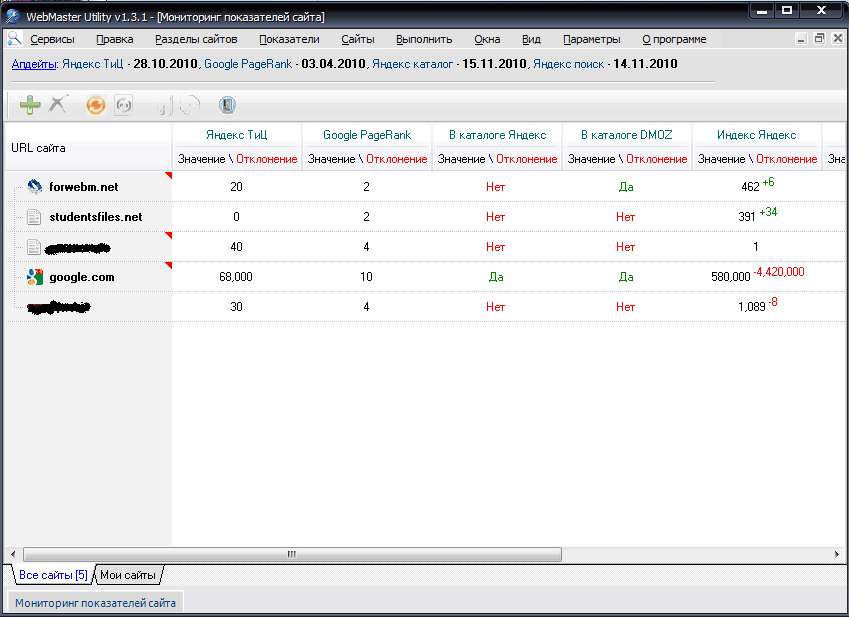Open the Сервисы menu
The height and width of the screenshot is (617, 849).
(x=52, y=40)
